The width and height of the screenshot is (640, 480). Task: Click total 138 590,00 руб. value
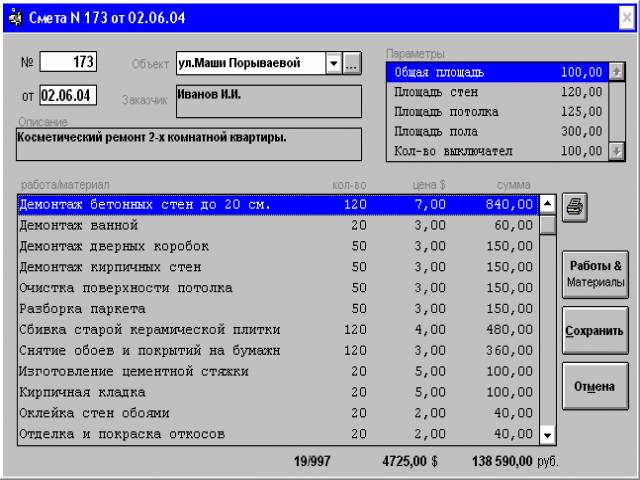point(515,462)
